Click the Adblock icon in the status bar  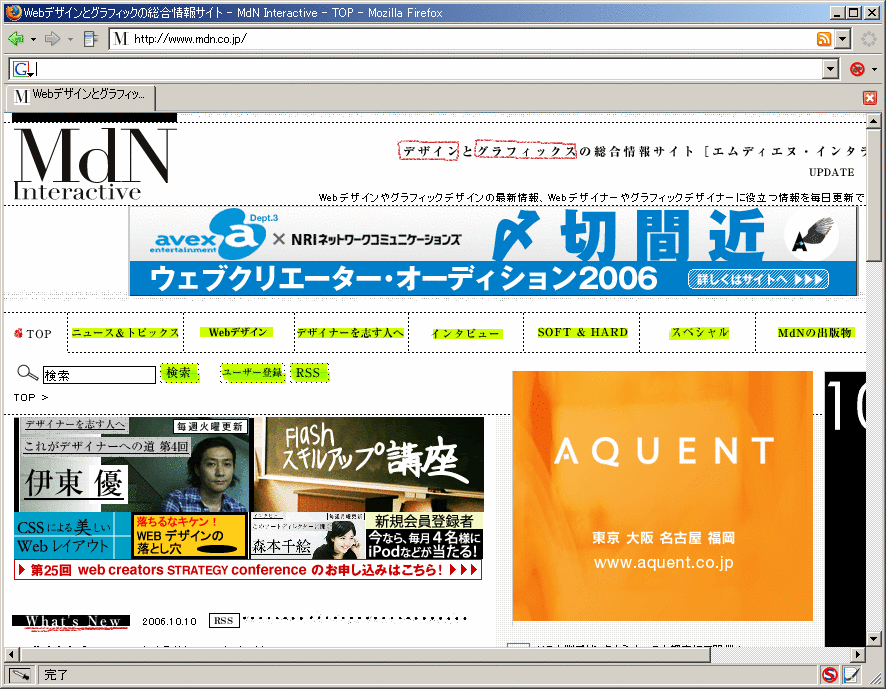click(828, 675)
